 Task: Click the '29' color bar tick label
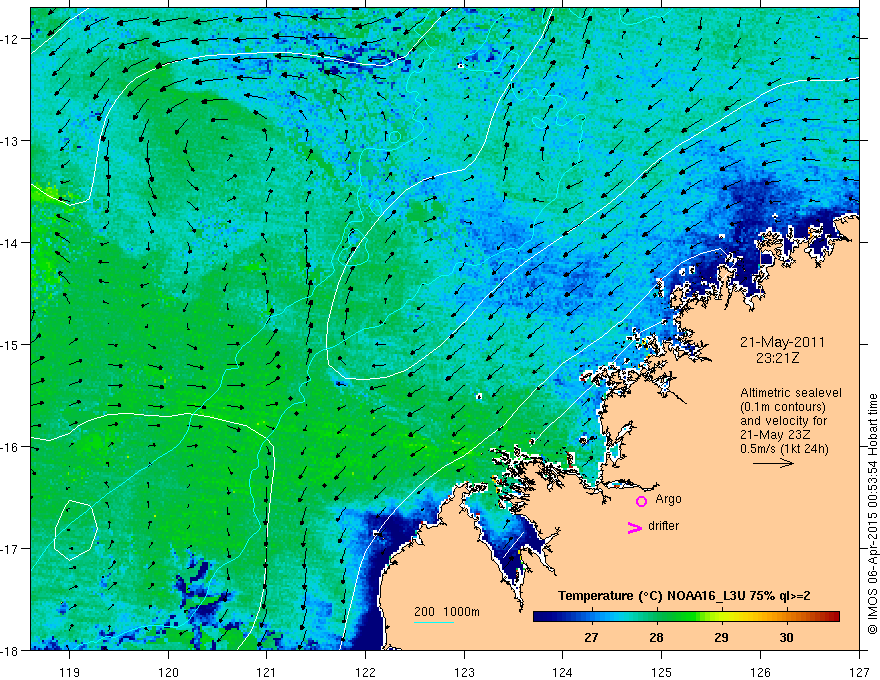[721, 637]
